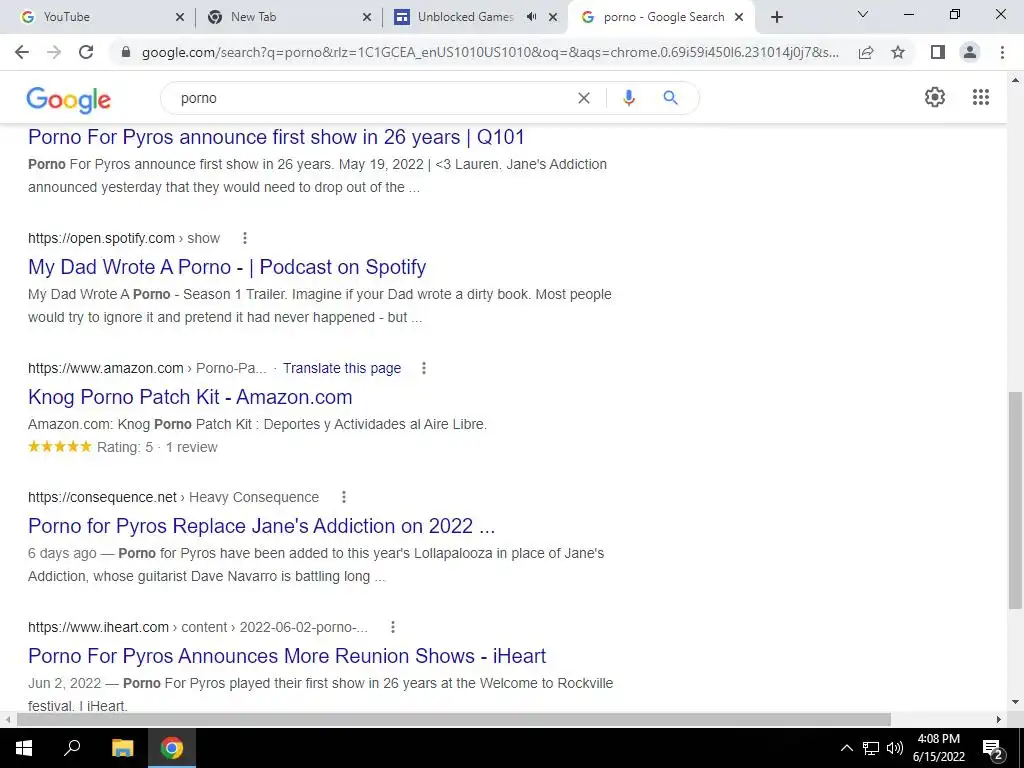Click the Chrome taskbar icon

172,748
